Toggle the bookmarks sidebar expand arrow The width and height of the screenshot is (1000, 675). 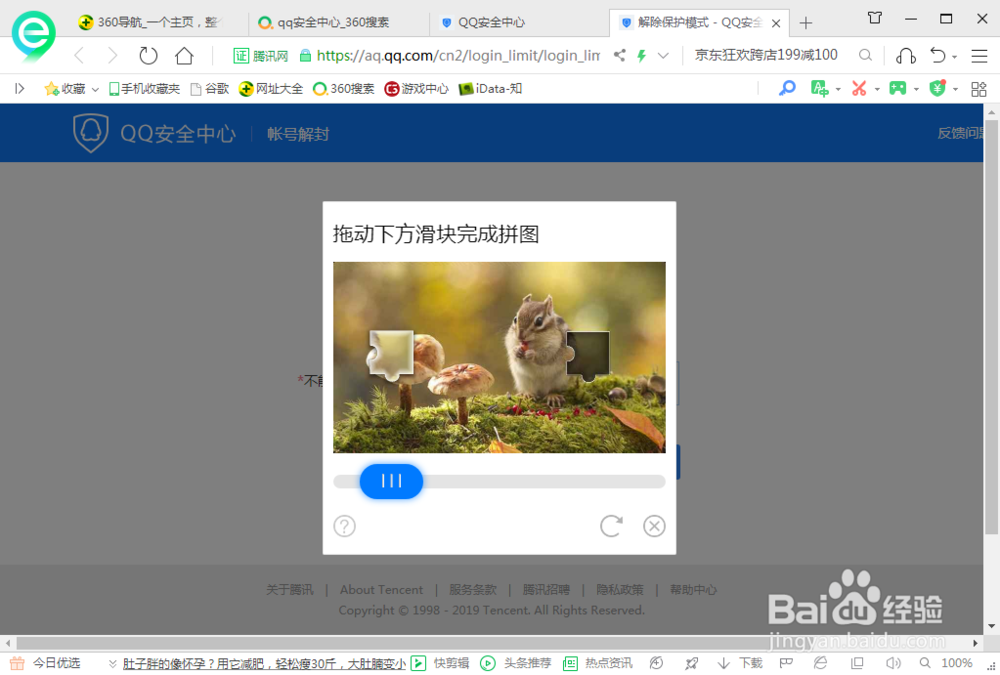pos(20,89)
